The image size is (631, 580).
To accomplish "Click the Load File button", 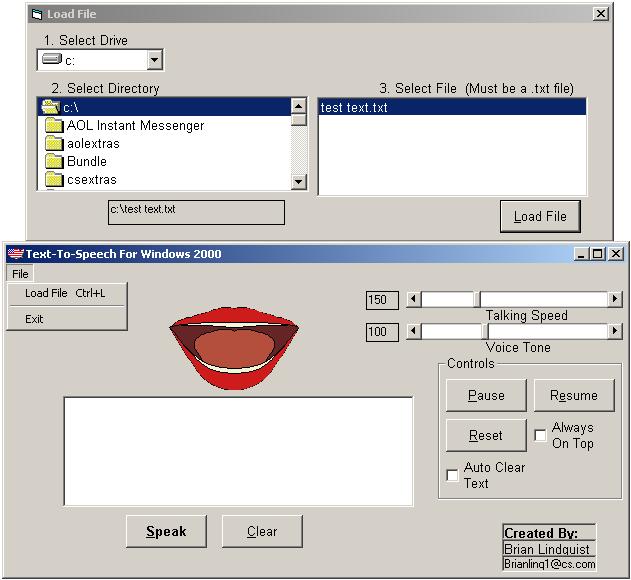I will coord(540,216).
